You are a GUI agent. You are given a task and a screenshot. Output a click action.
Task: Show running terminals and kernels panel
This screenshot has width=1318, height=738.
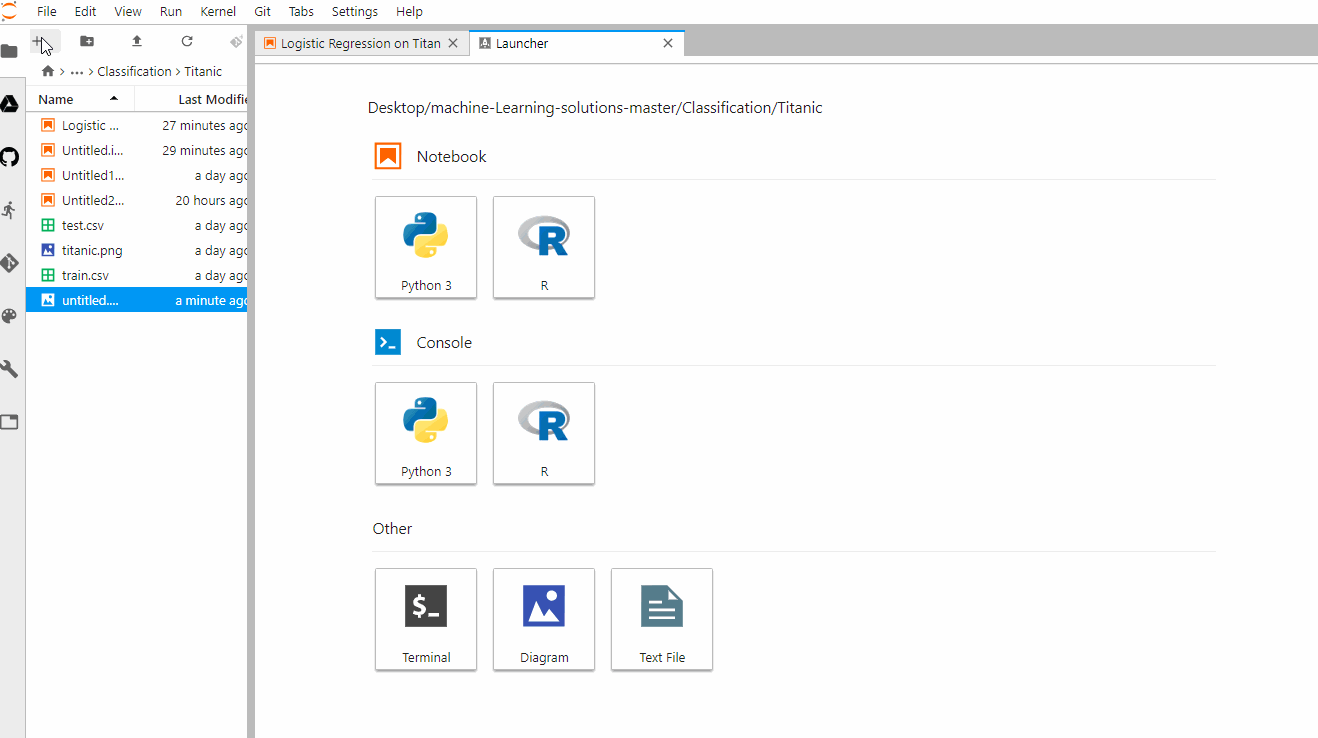click(10, 210)
